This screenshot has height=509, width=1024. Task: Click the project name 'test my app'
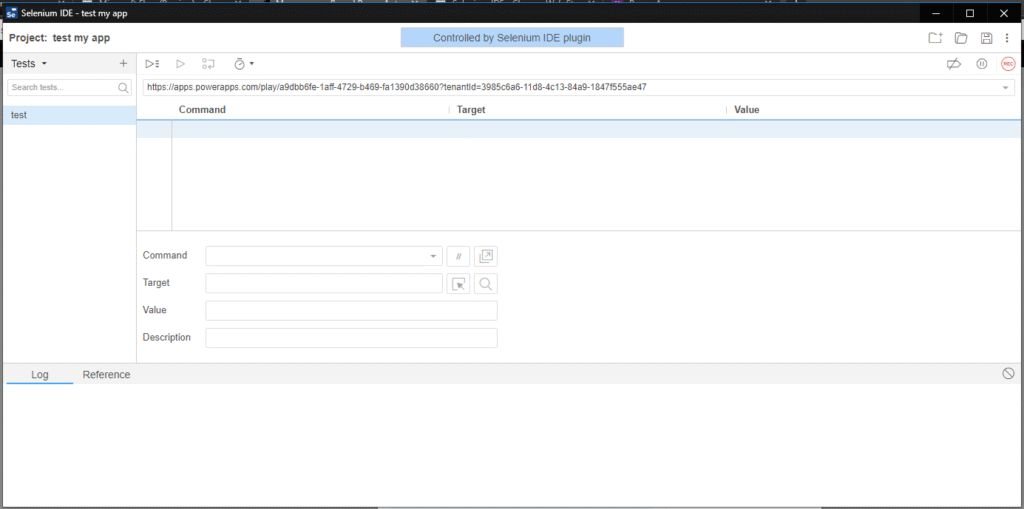pos(81,38)
